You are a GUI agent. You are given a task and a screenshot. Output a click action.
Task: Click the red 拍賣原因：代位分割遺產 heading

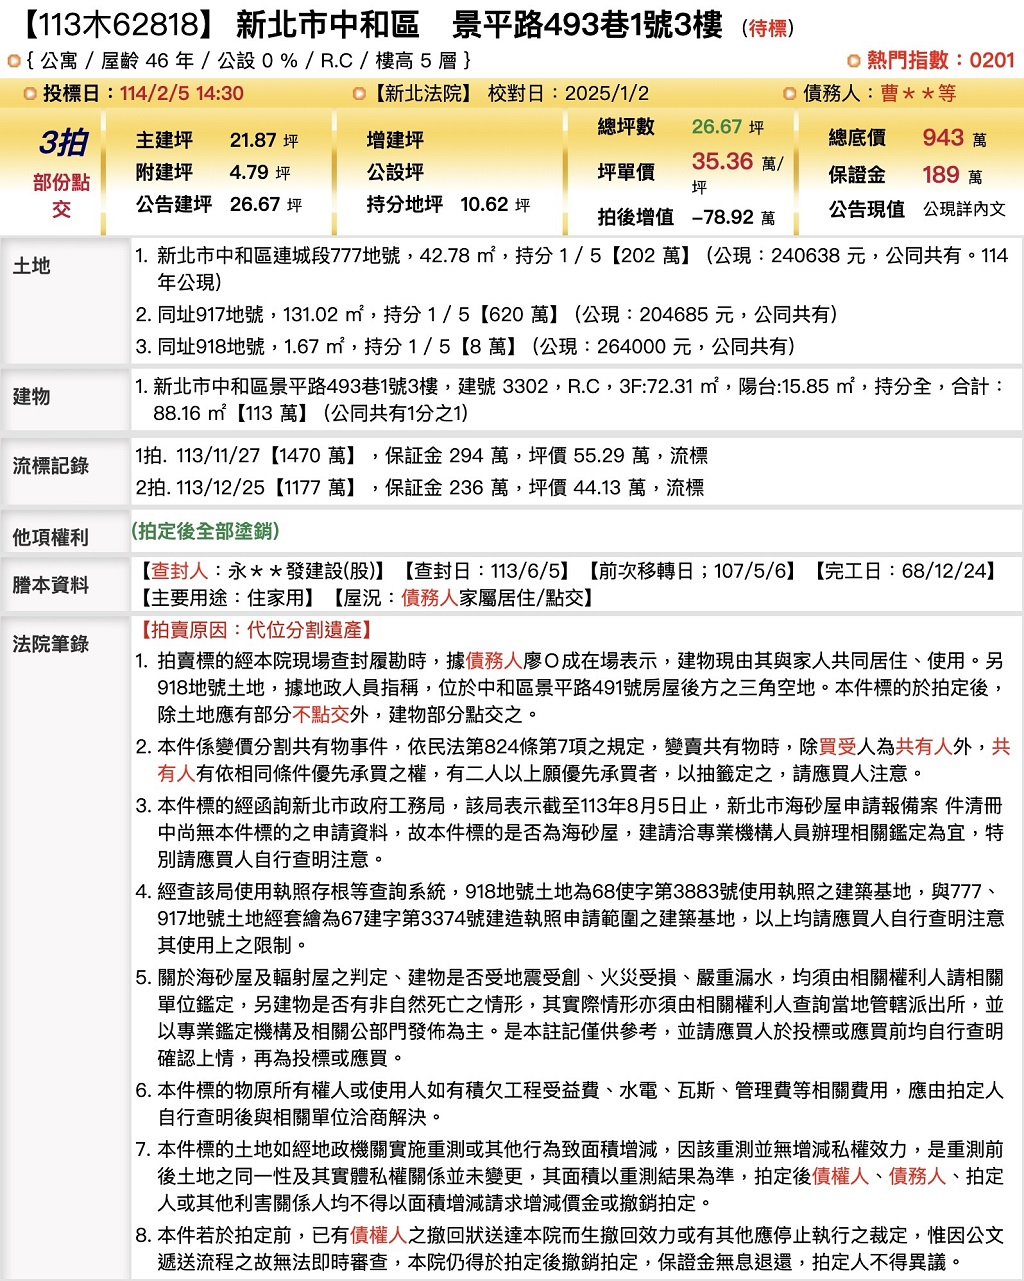(258, 630)
